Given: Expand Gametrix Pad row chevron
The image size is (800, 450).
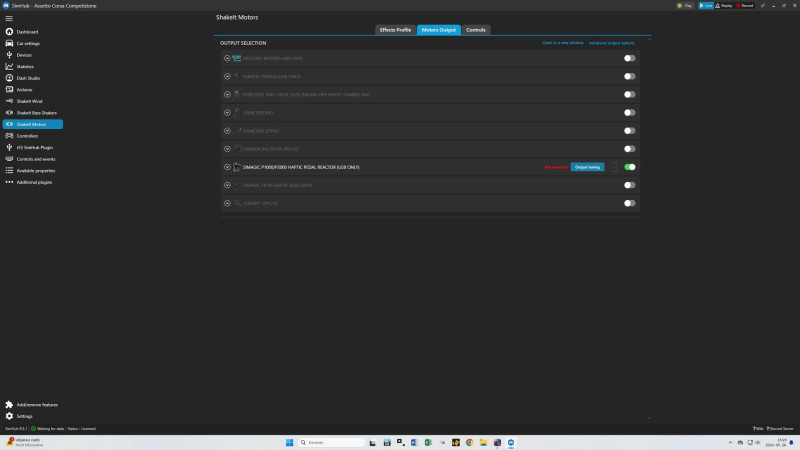Looking at the screenshot, I should (227, 113).
